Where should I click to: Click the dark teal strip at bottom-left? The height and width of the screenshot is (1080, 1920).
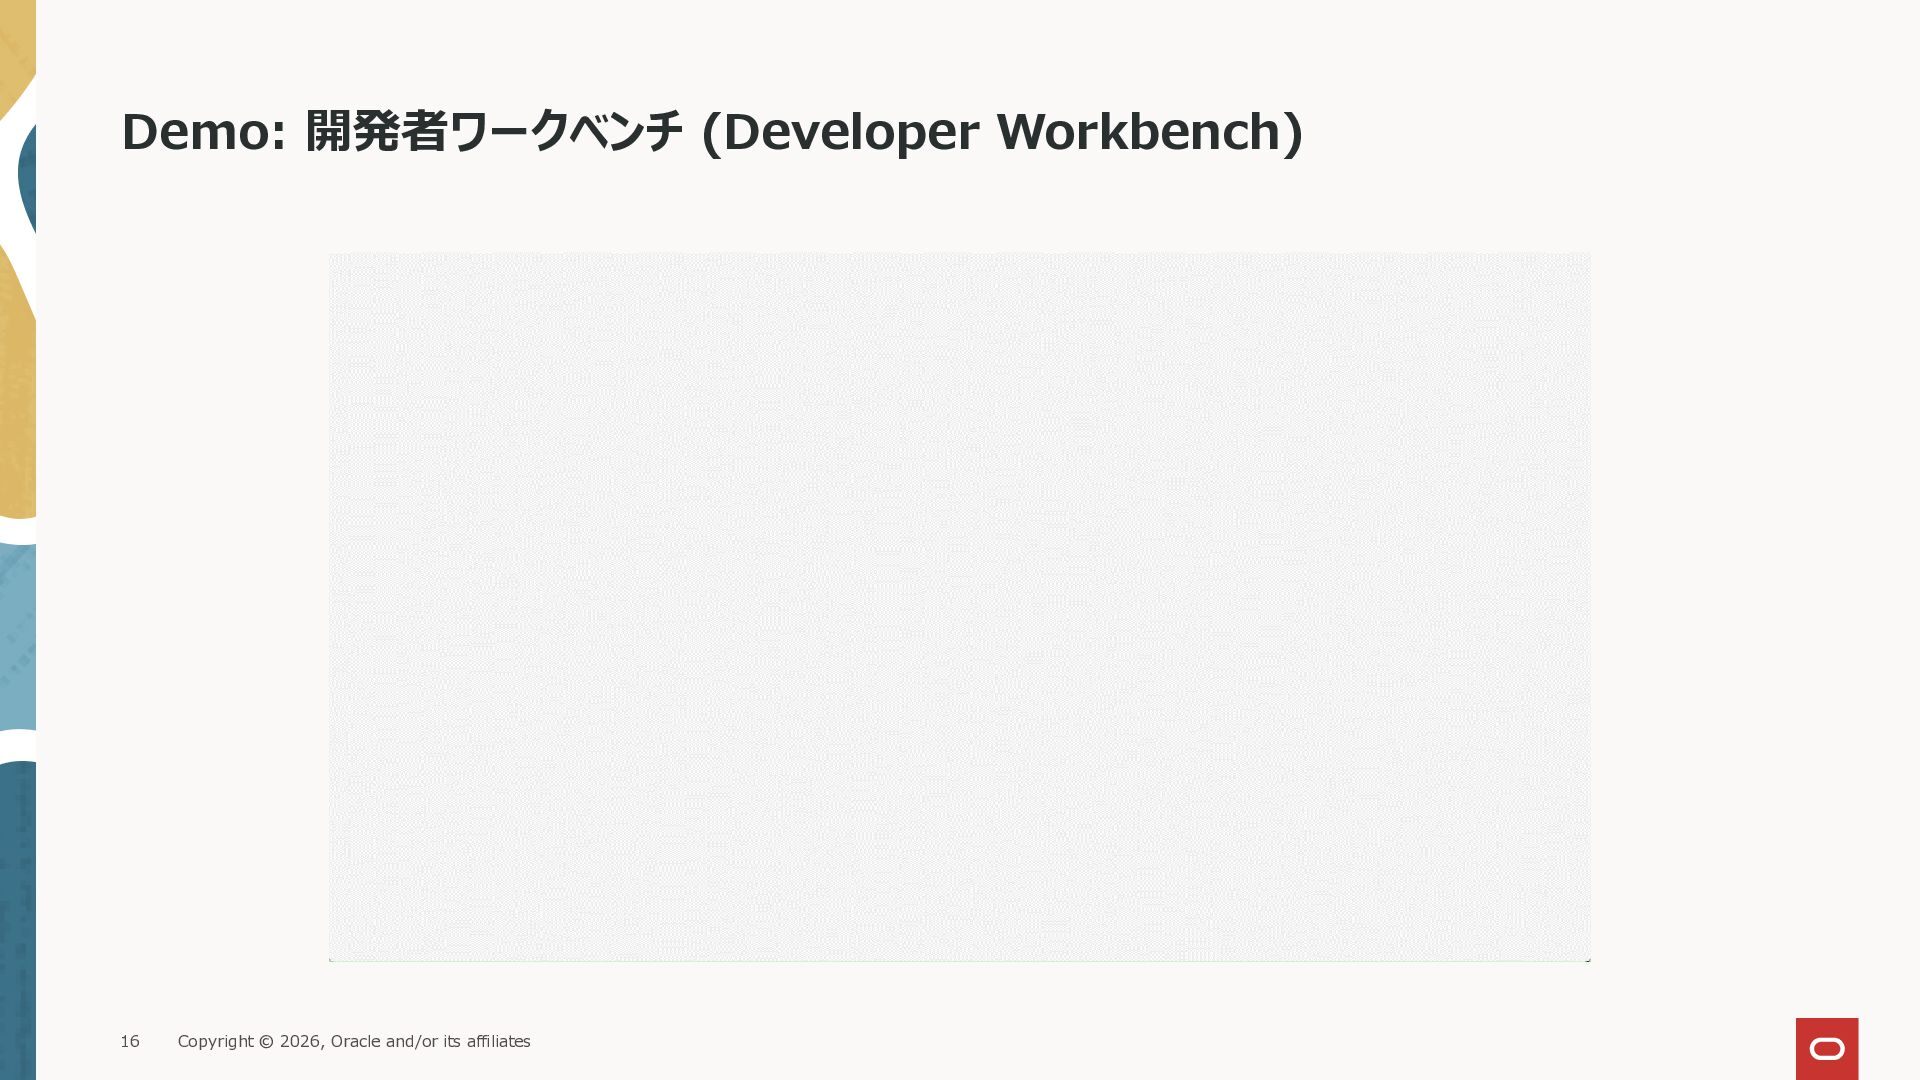tap(17, 920)
